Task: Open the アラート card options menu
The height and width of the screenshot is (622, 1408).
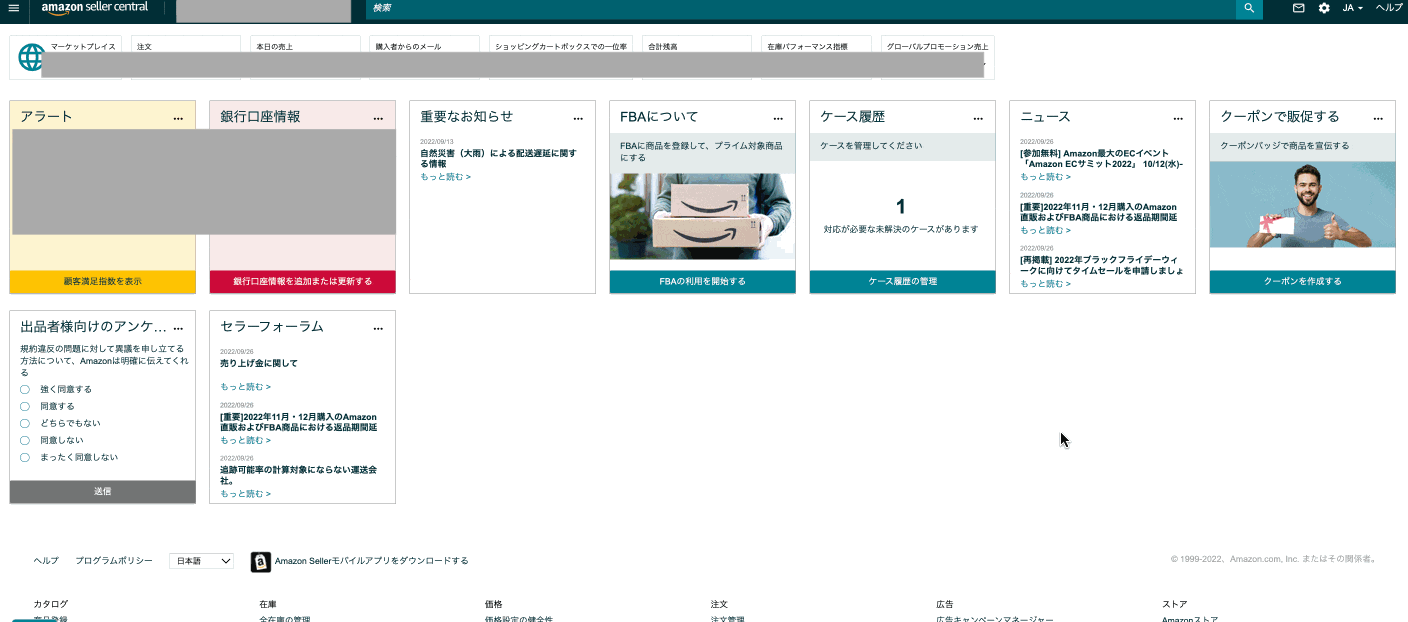Action: click(178, 117)
